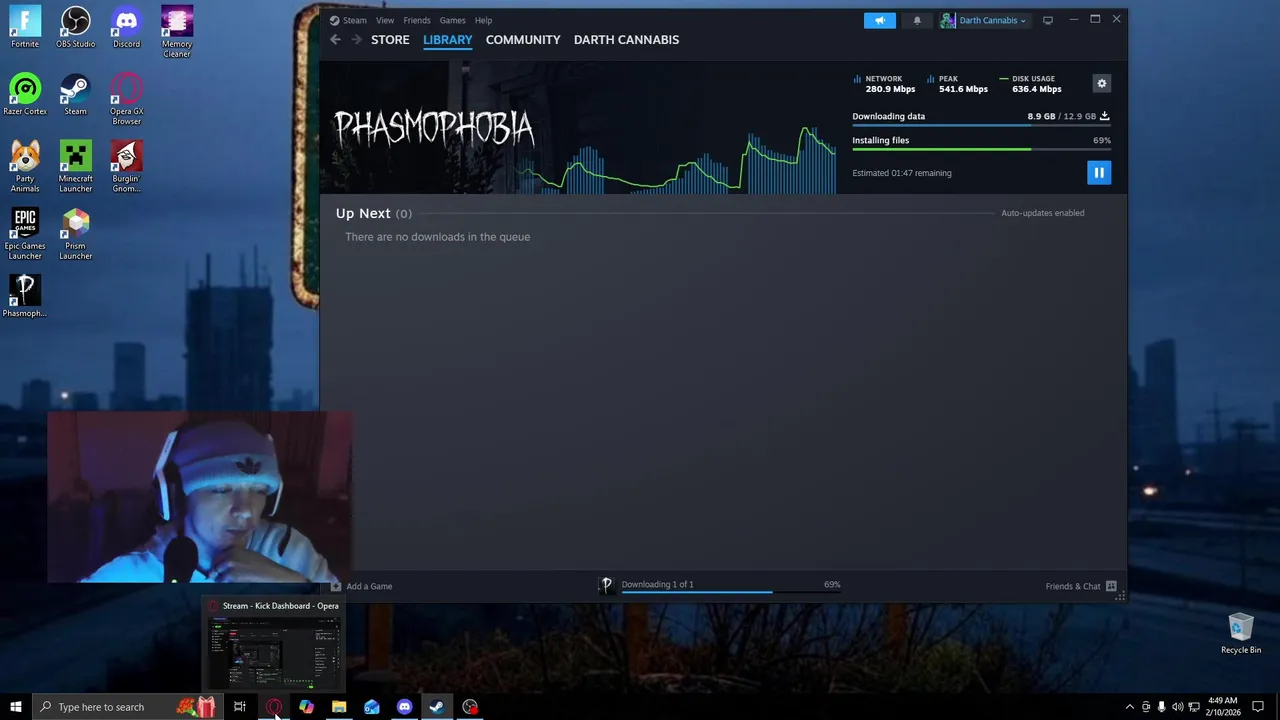The height and width of the screenshot is (720, 1280).
Task: Click the Phasmophobia game banner title
Action: click(434, 128)
